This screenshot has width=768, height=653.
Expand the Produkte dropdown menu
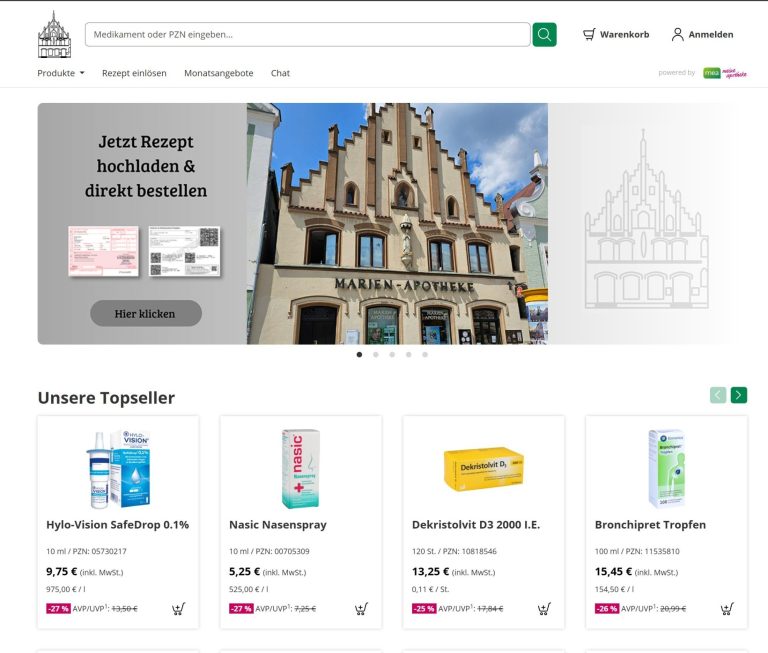tap(61, 73)
